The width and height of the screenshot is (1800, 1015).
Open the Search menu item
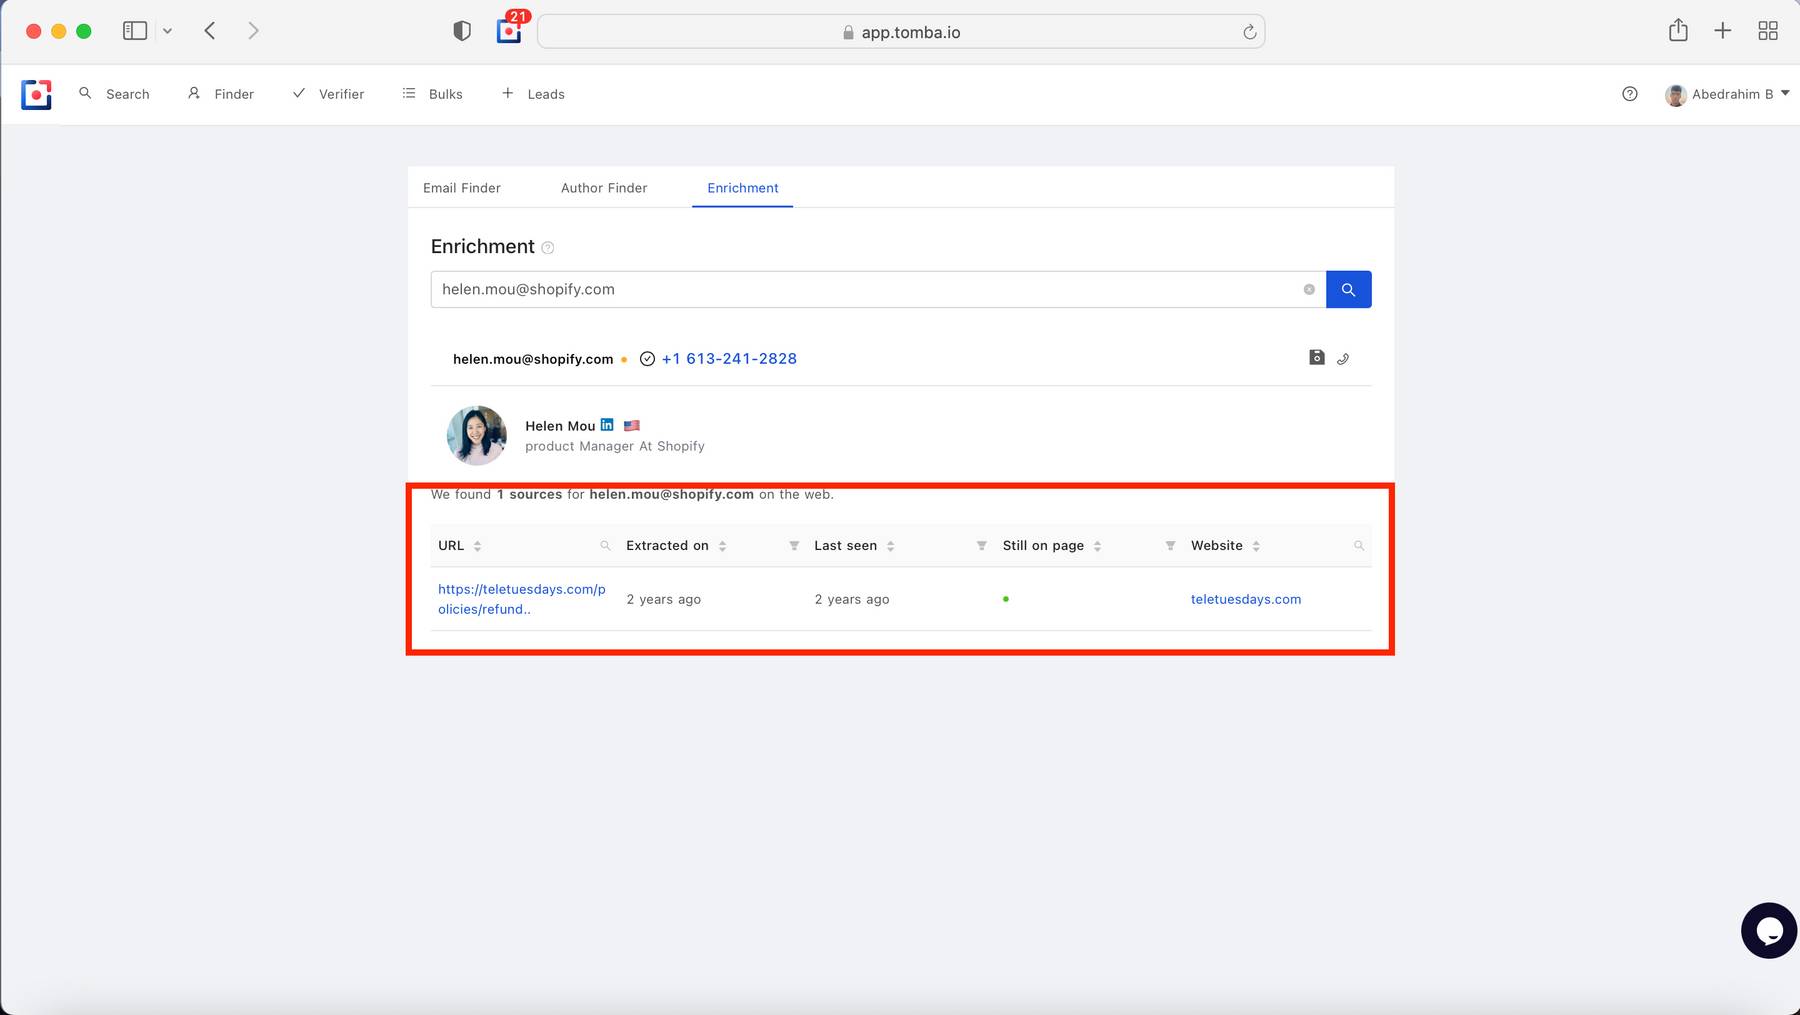114,94
